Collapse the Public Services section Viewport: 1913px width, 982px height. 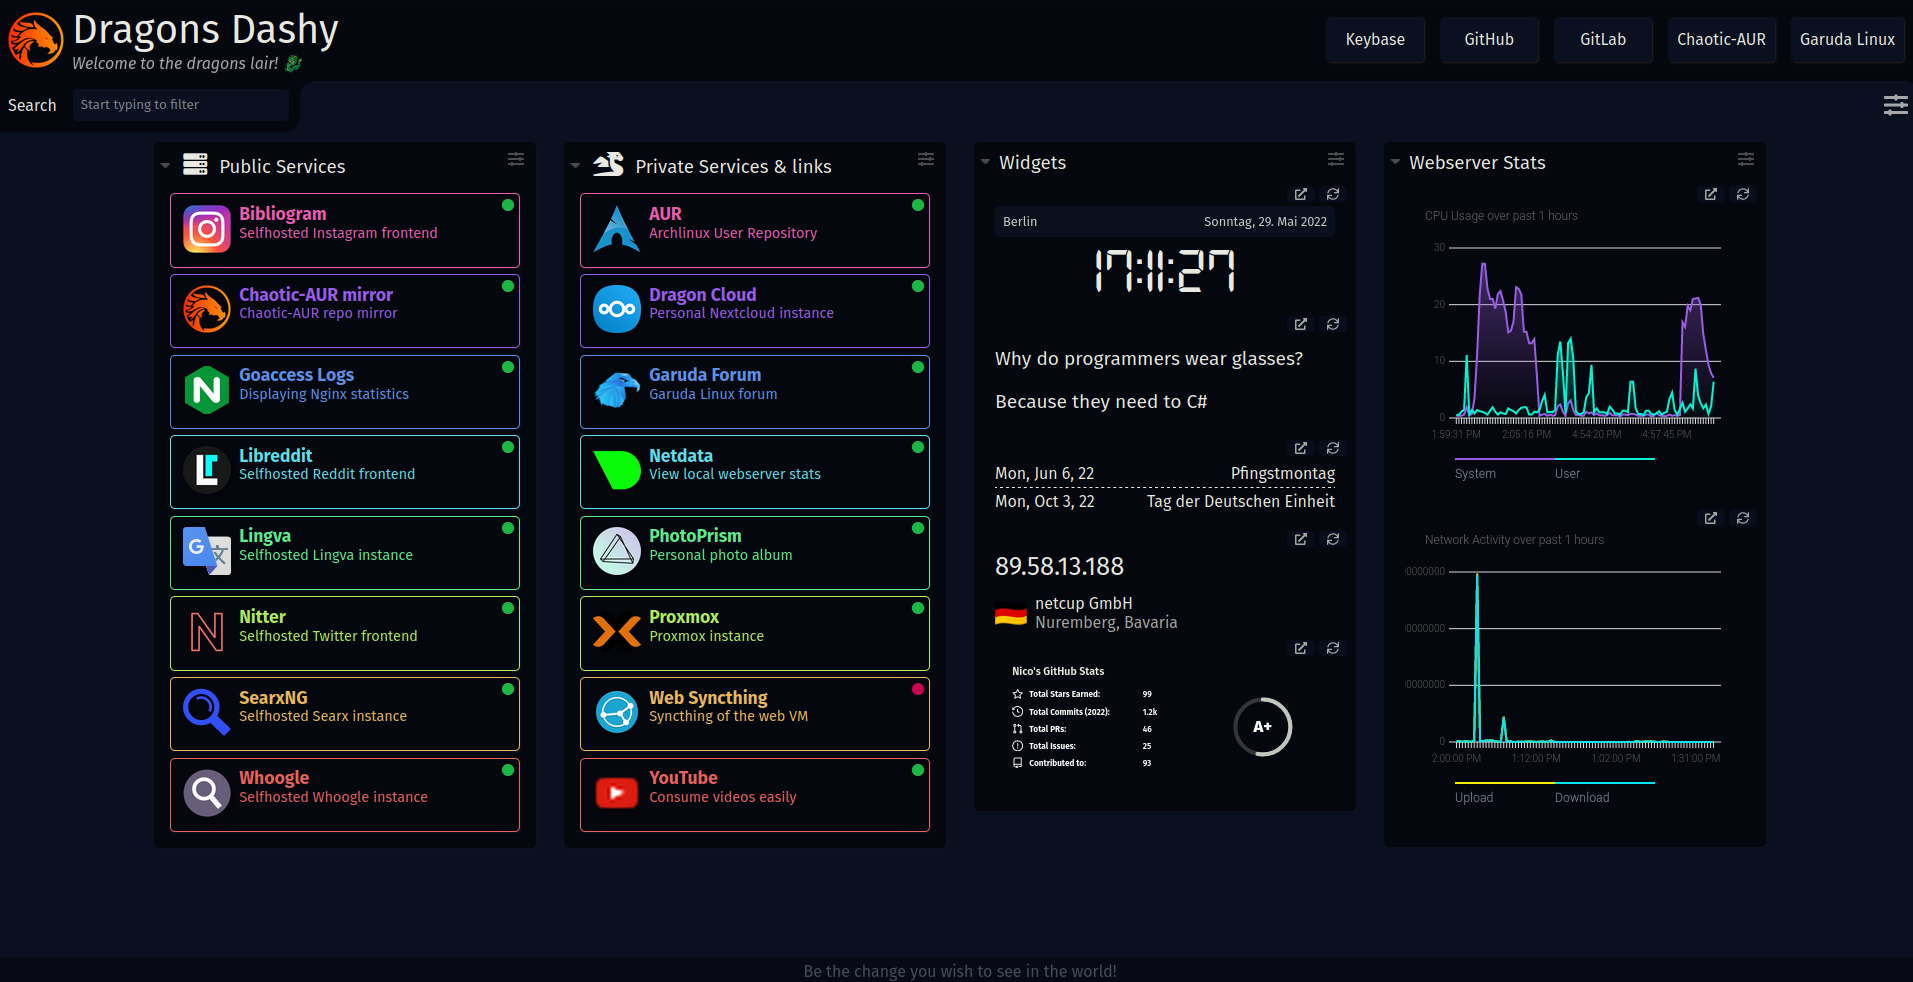click(166, 166)
